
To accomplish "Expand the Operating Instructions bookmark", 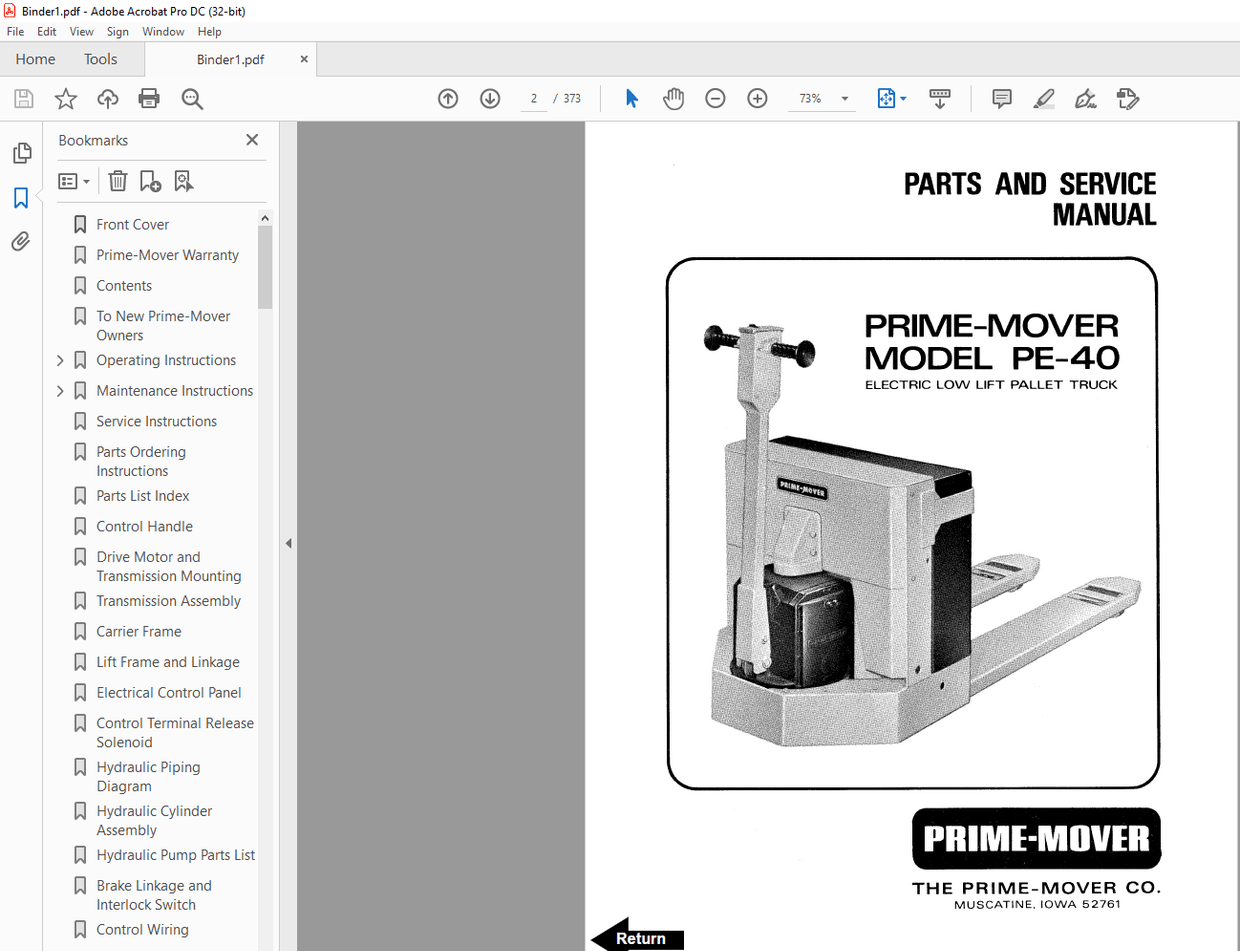I will pyautogui.click(x=60, y=360).
